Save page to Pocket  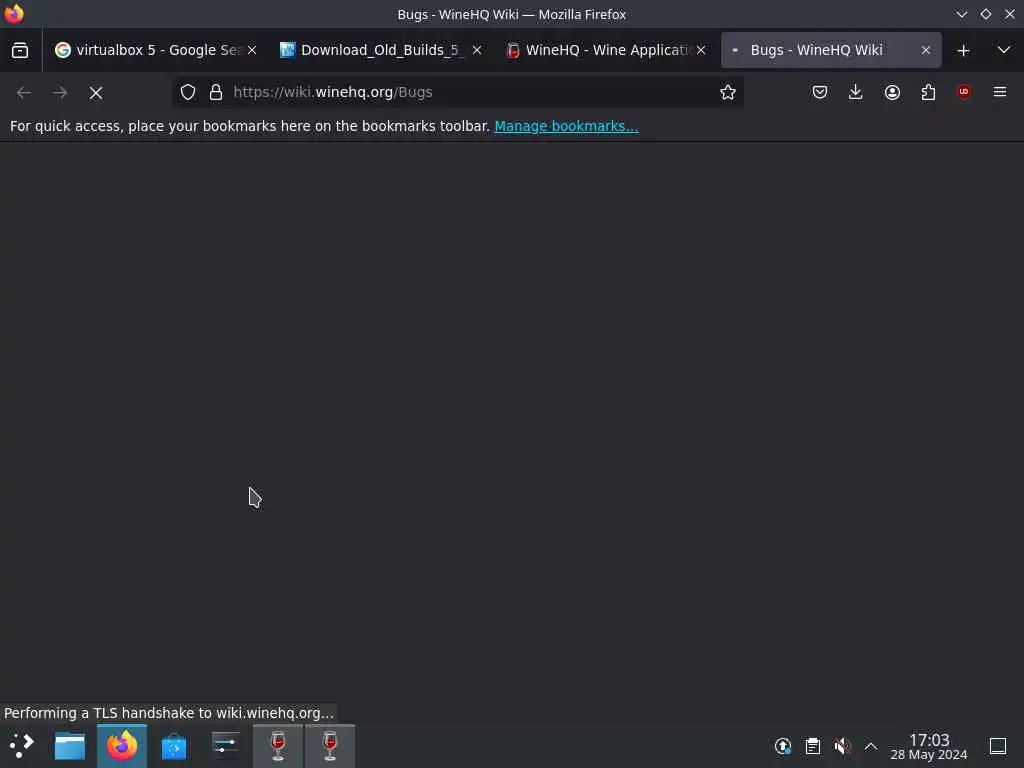[x=820, y=92]
